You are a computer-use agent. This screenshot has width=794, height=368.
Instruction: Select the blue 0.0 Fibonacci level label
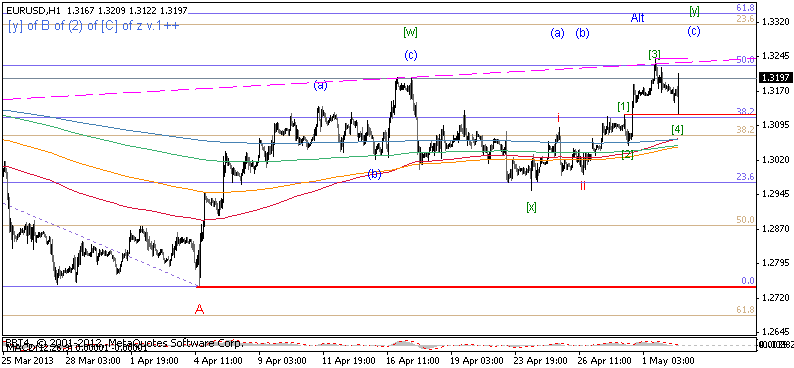tap(747, 281)
